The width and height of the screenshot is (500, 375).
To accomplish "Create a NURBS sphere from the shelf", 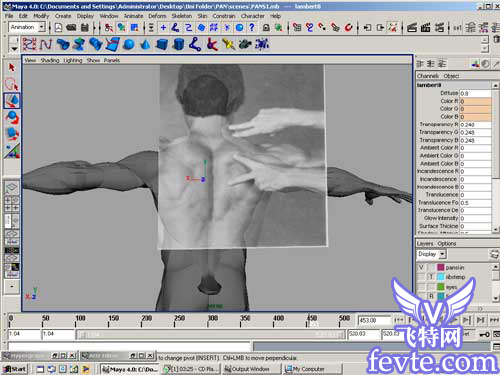I will pos(129,44).
